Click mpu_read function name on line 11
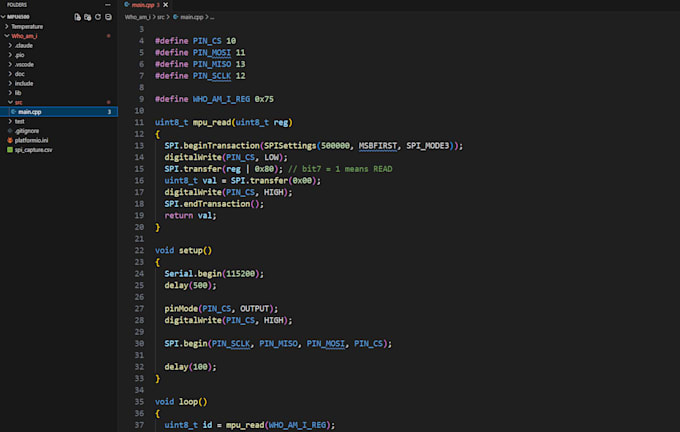 coord(212,123)
